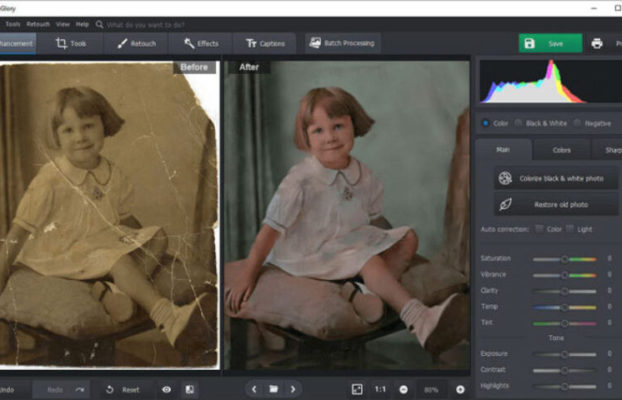Click the search magnifier icon
Viewport: 622px width, 400px height.
(x=100, y=25)
